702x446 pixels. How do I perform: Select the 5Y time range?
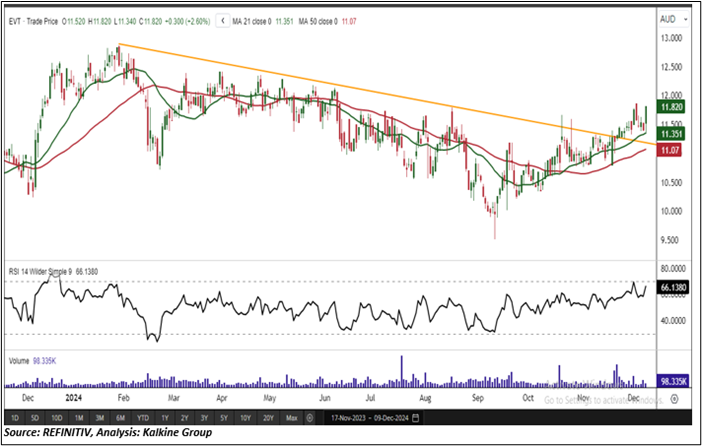point(224,418)
